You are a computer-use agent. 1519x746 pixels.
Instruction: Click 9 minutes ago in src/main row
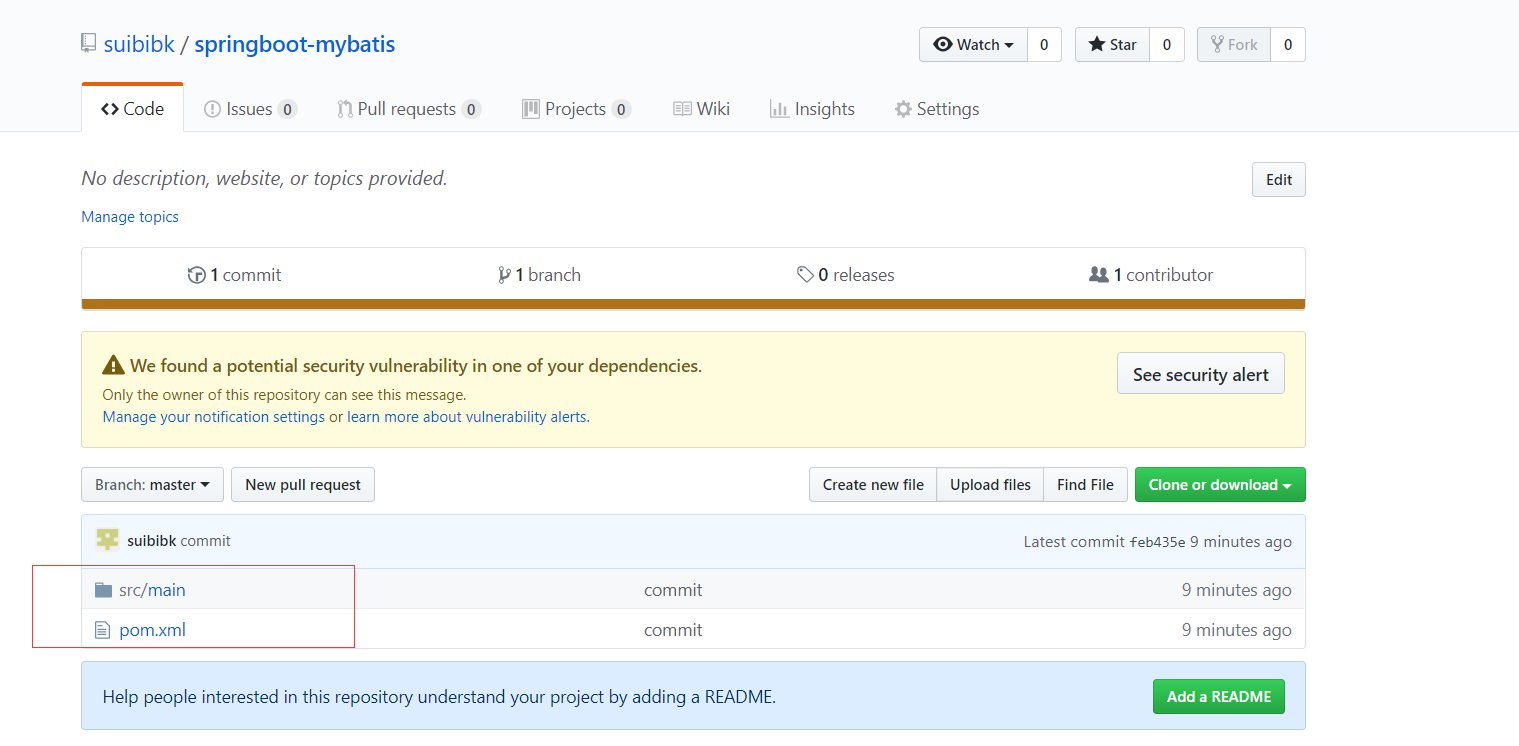point(1237,590)
